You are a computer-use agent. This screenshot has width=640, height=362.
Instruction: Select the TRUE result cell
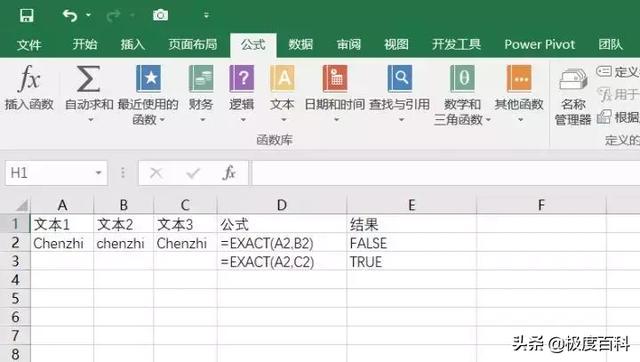tap(411, 262)
